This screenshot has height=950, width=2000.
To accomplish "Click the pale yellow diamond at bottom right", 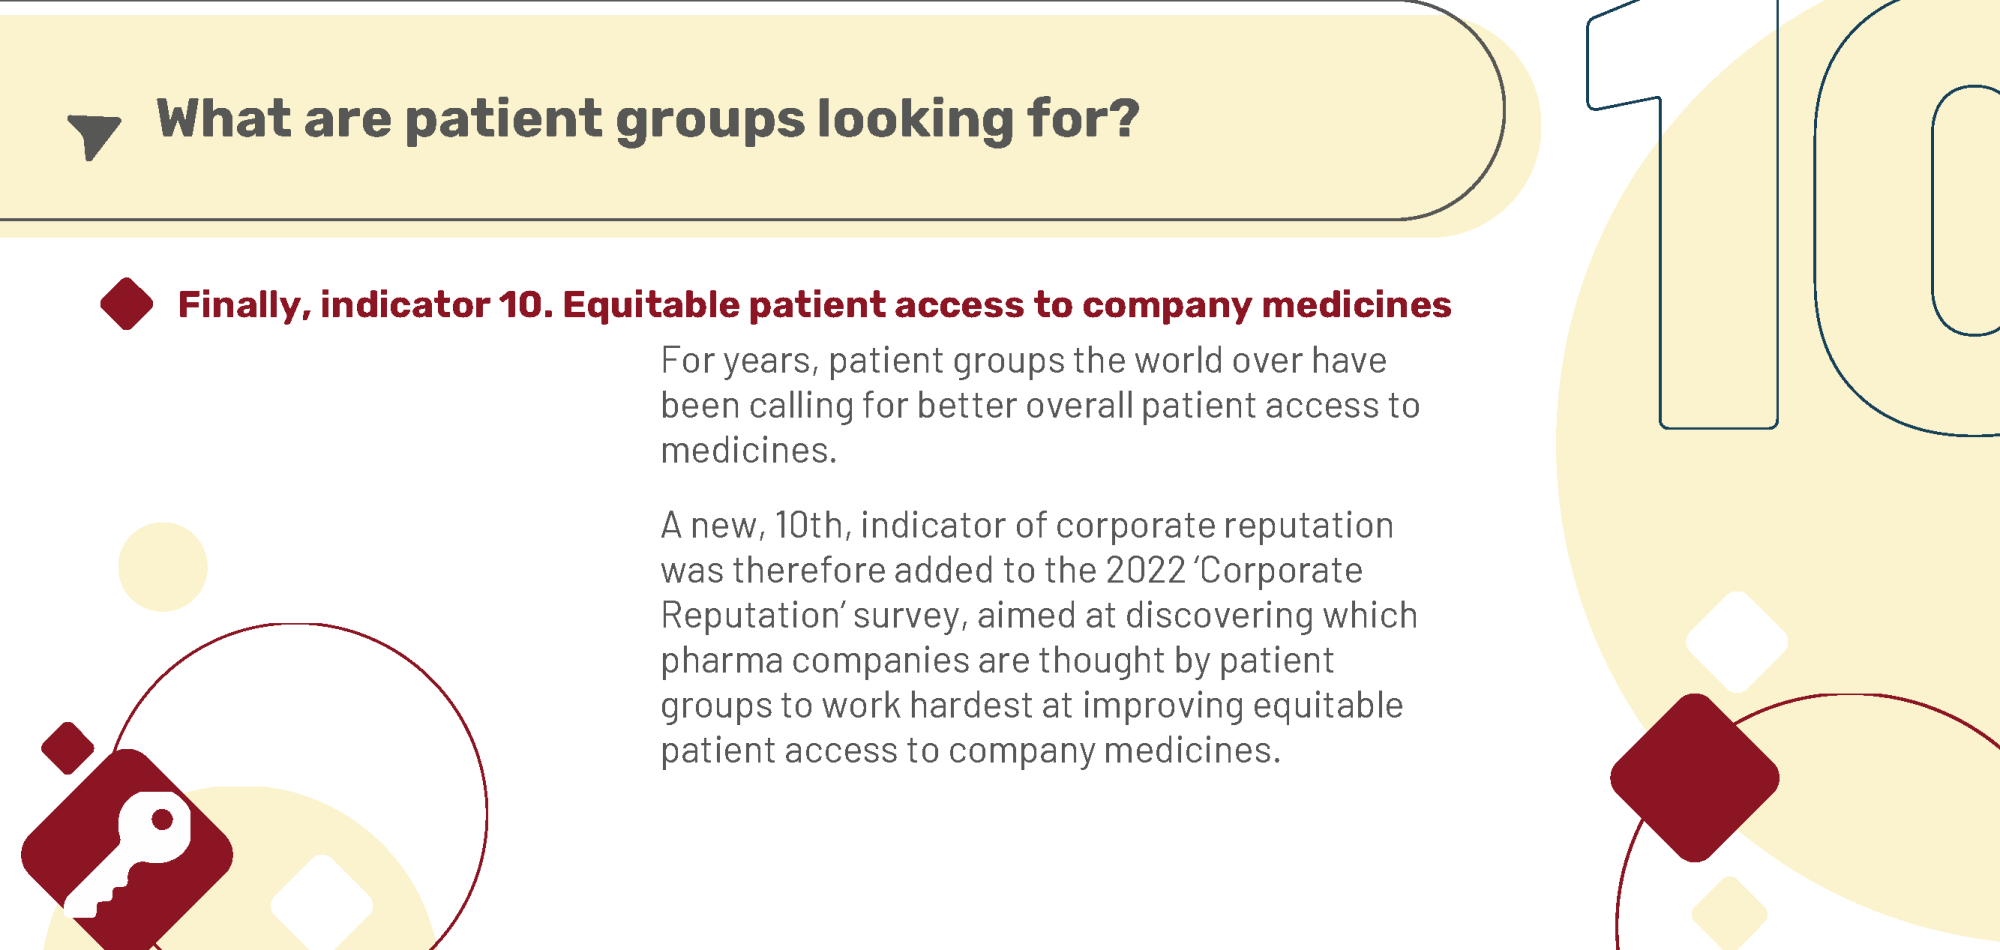I will click(x=1729, y=914).
